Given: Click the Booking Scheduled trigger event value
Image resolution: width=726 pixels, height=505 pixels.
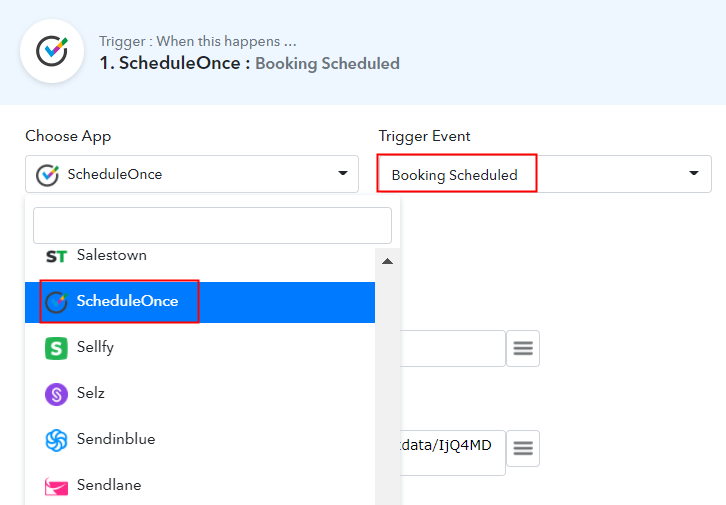Looking at the screenshot, I should 454,175.
